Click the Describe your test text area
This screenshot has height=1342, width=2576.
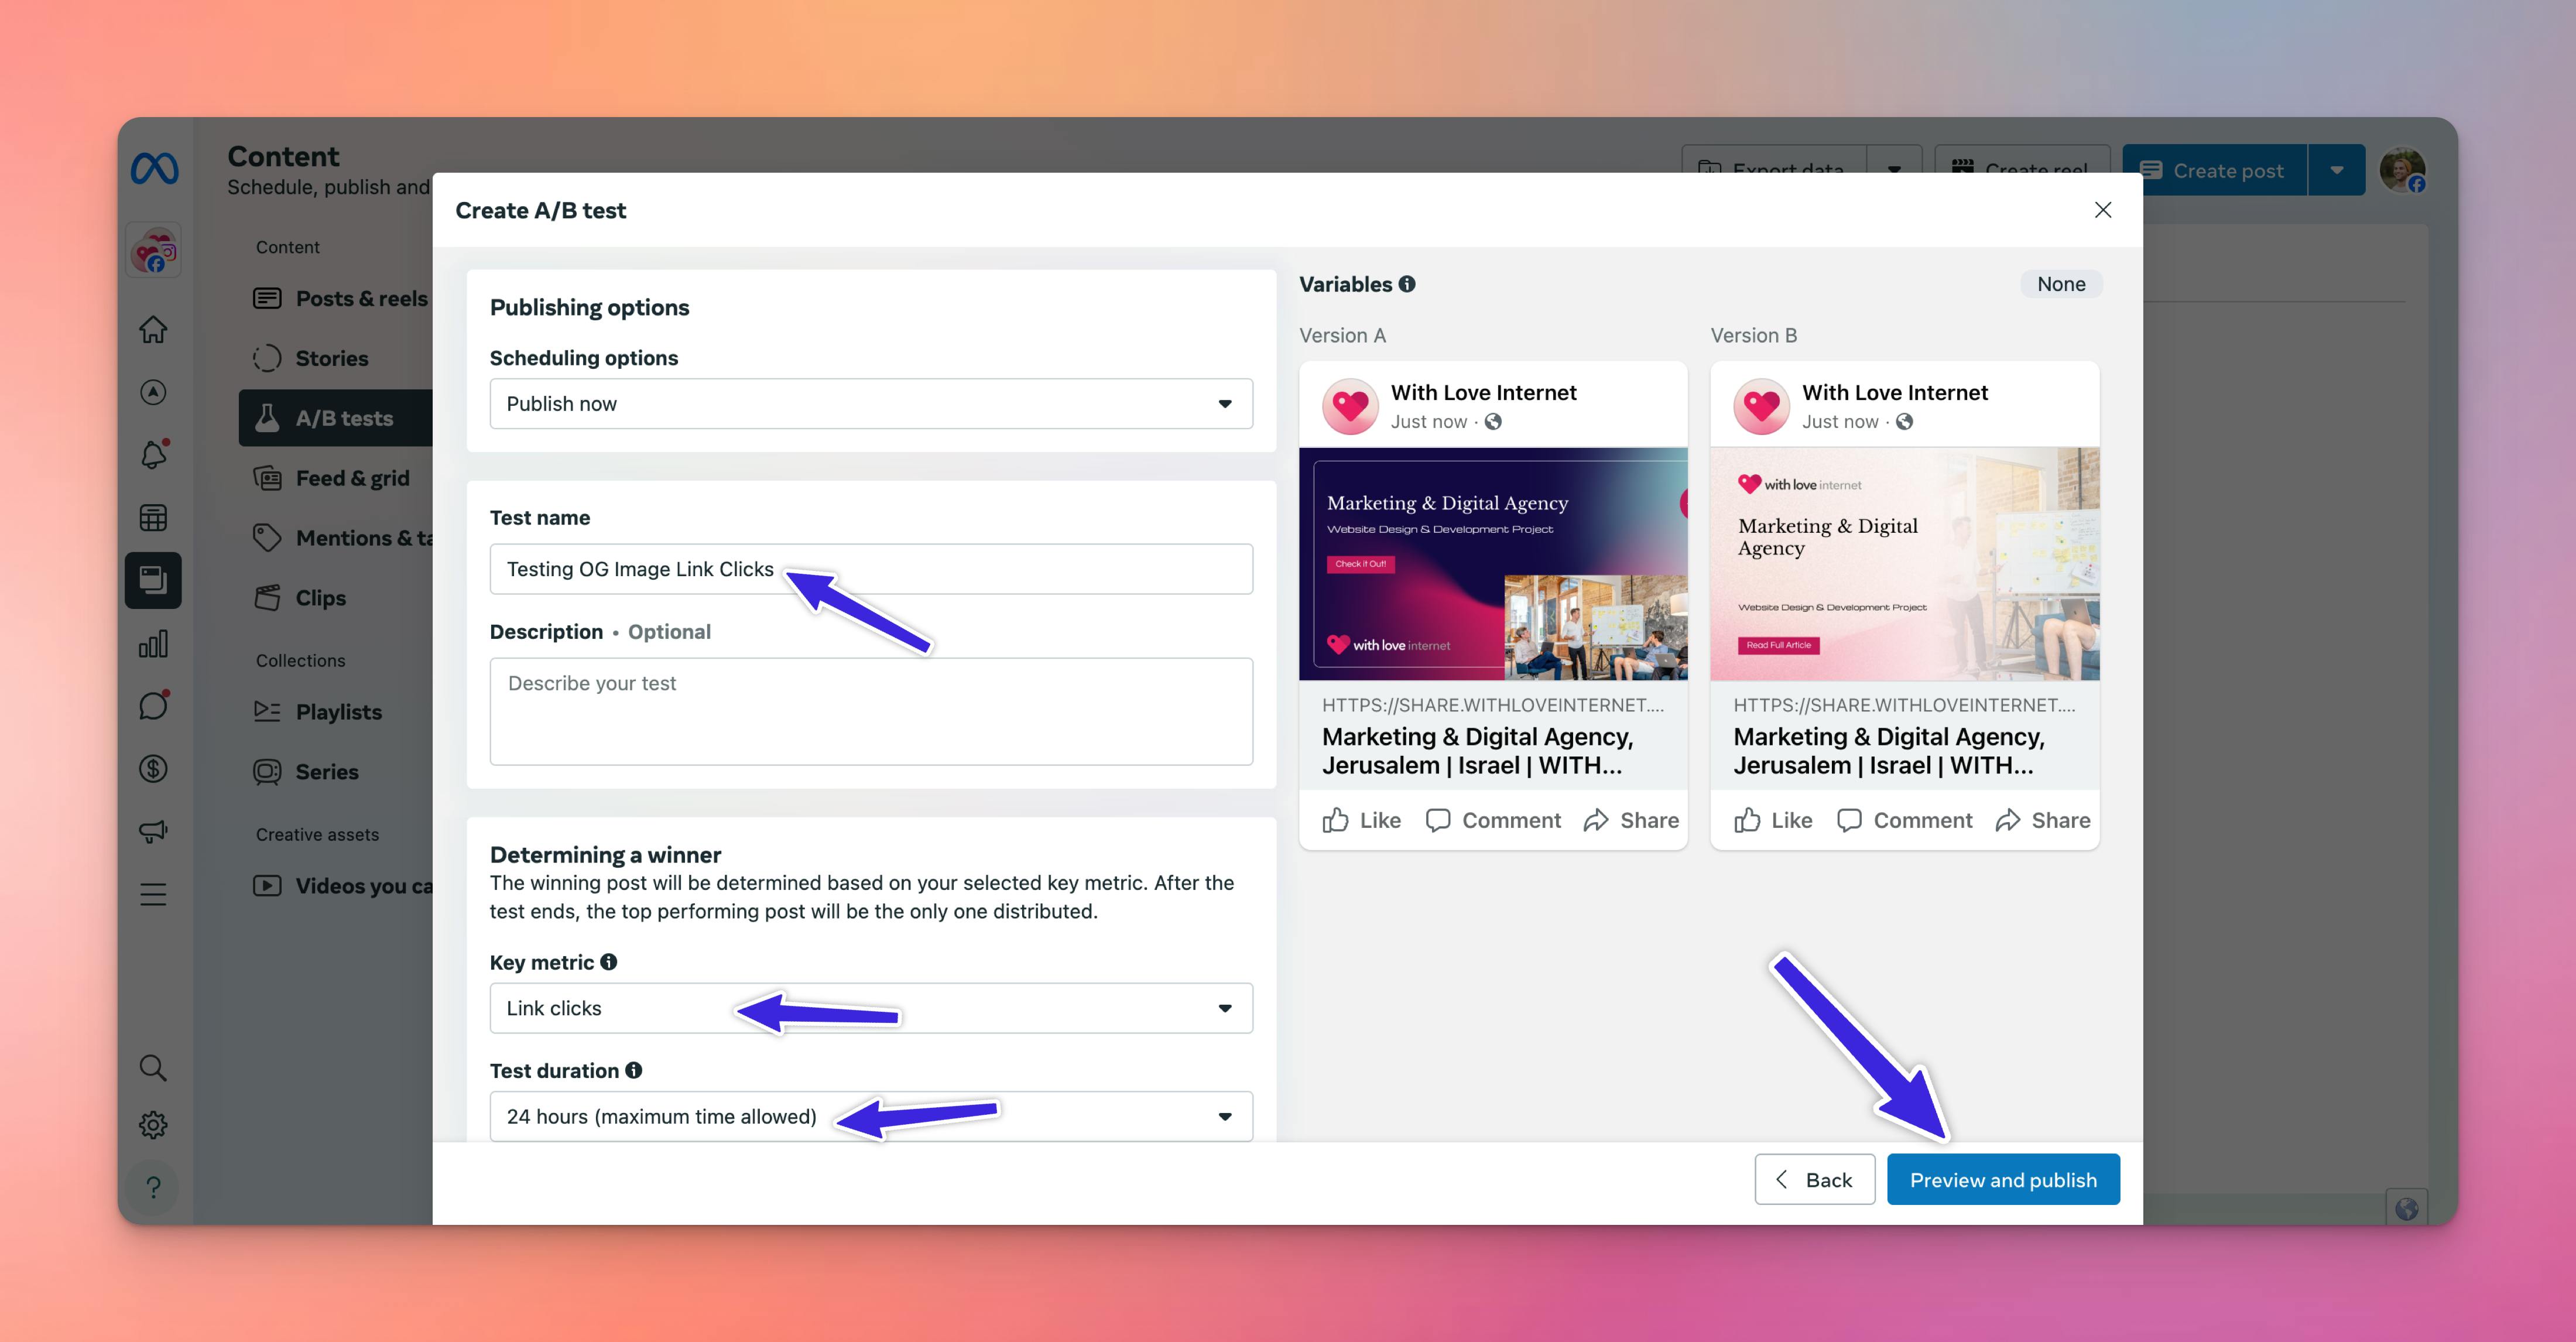870,712
